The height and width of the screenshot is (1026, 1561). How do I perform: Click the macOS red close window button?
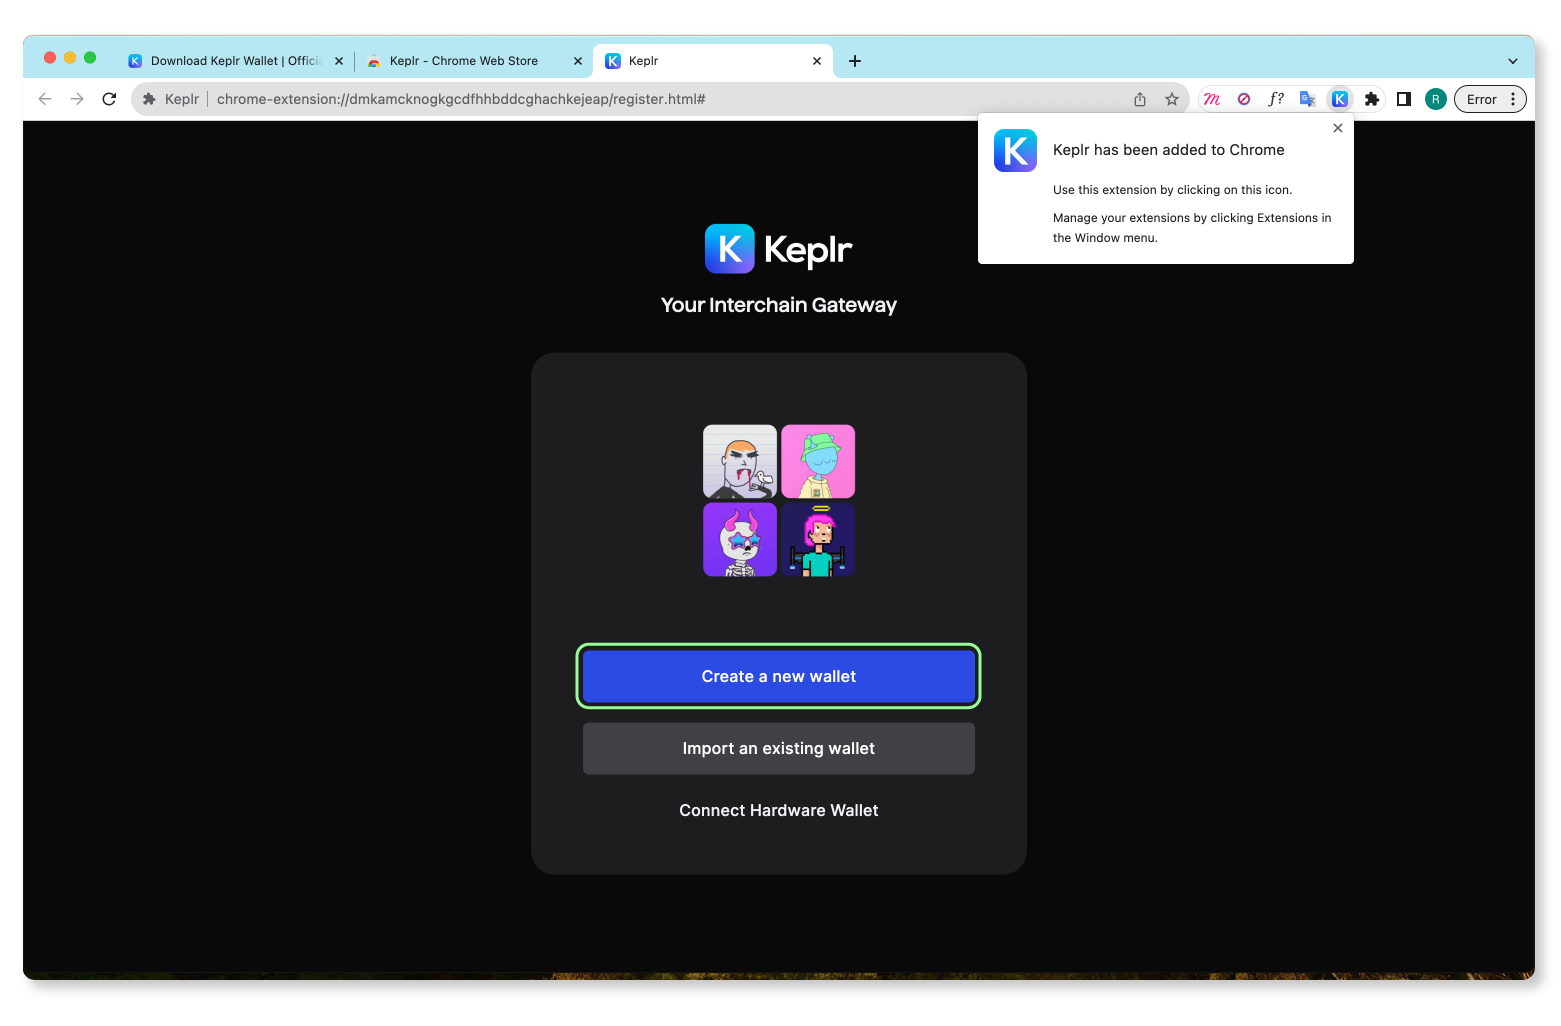tap(50, 57)
